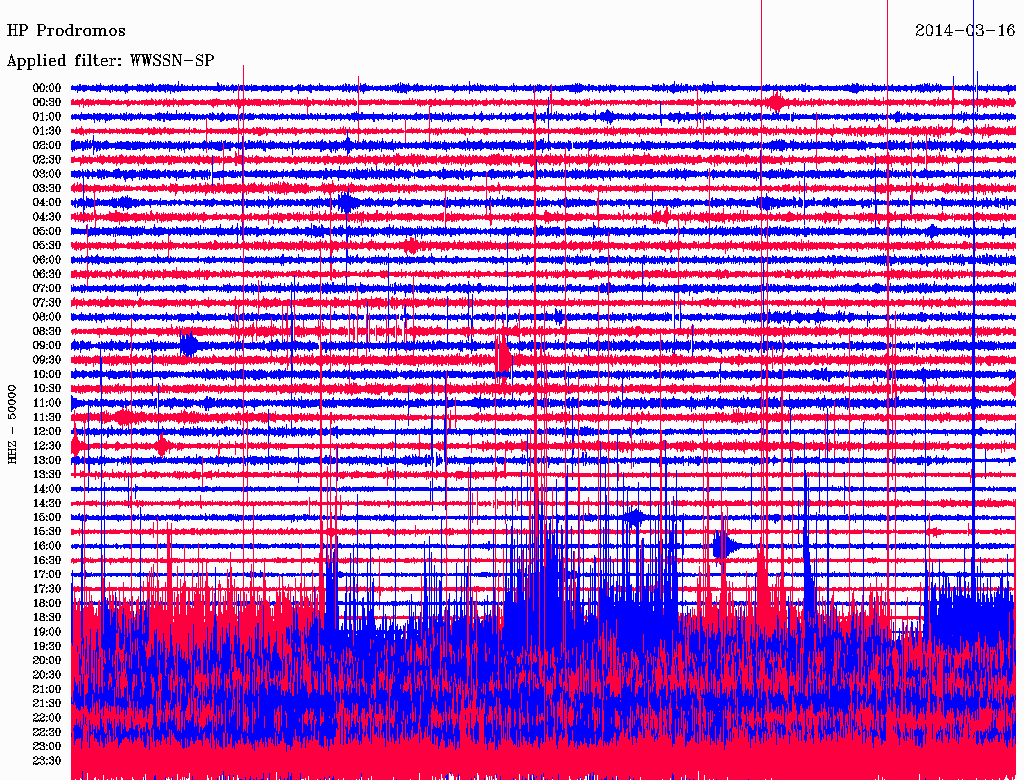Select the 06:00 time row label
This screenshot has width=1024, height=780.
tap(47, 259)
